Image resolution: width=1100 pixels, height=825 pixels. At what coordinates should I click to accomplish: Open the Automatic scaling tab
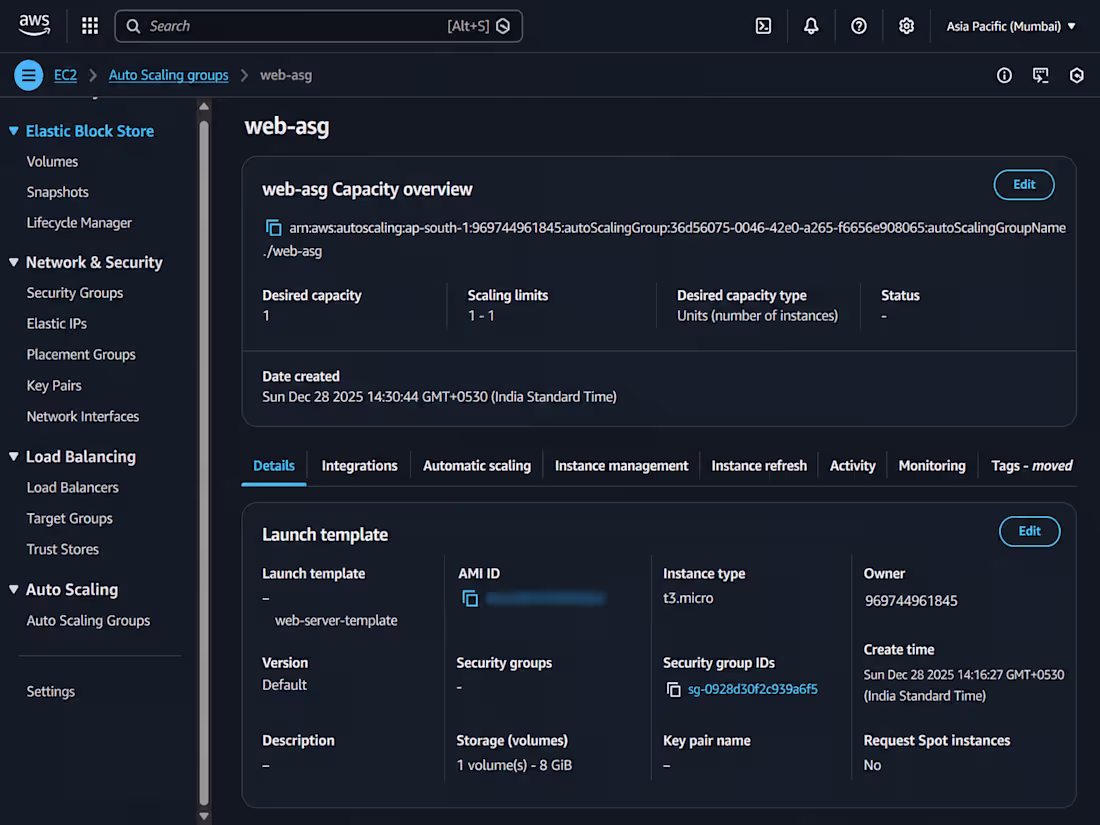tap(477, 466)
